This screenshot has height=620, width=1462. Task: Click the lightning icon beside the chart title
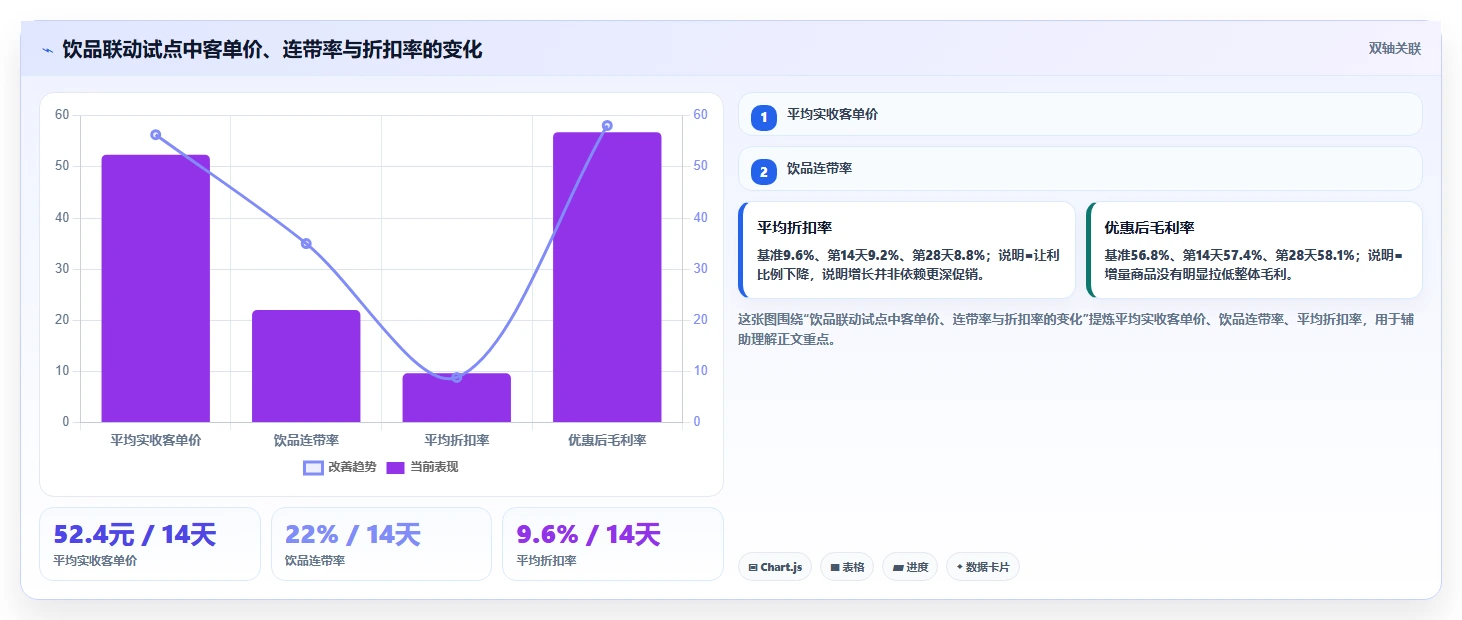[47, 50]
